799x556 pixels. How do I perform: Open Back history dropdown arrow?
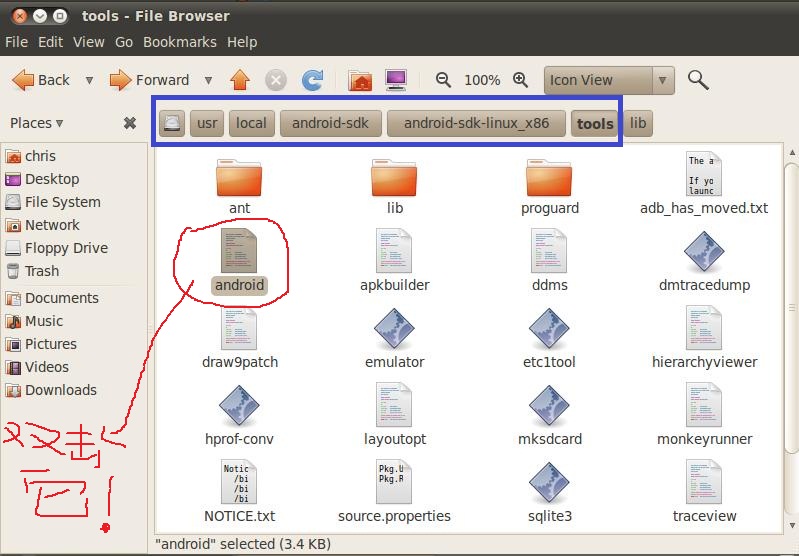click(x=90, y=81)
